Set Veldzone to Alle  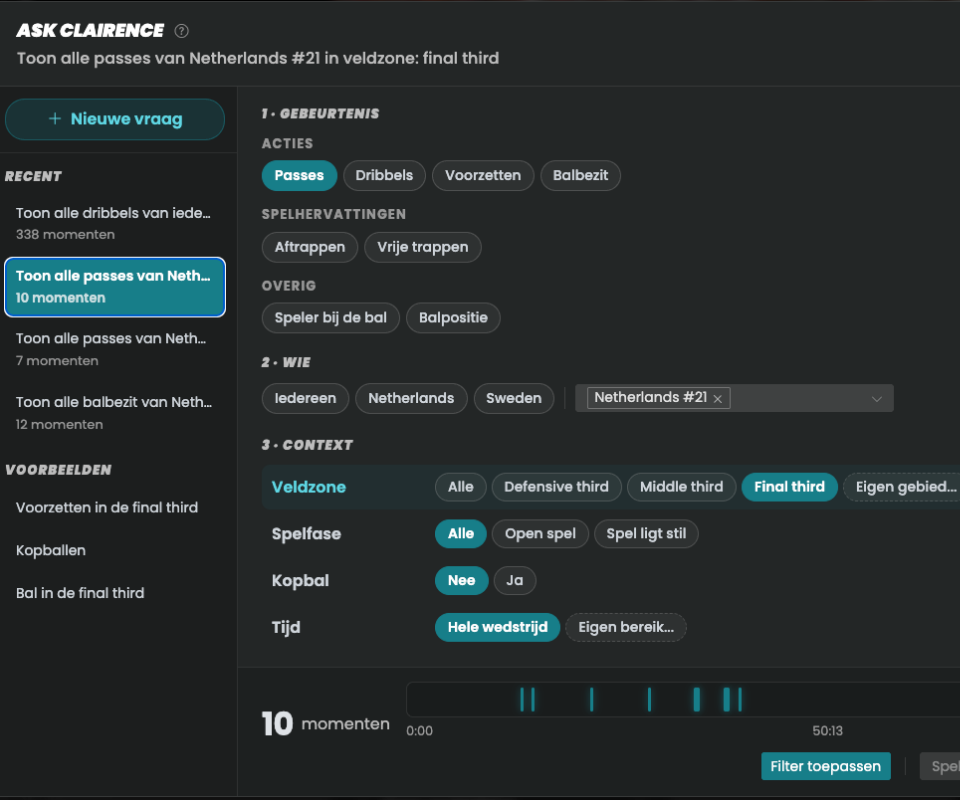[x=460, y=487]
